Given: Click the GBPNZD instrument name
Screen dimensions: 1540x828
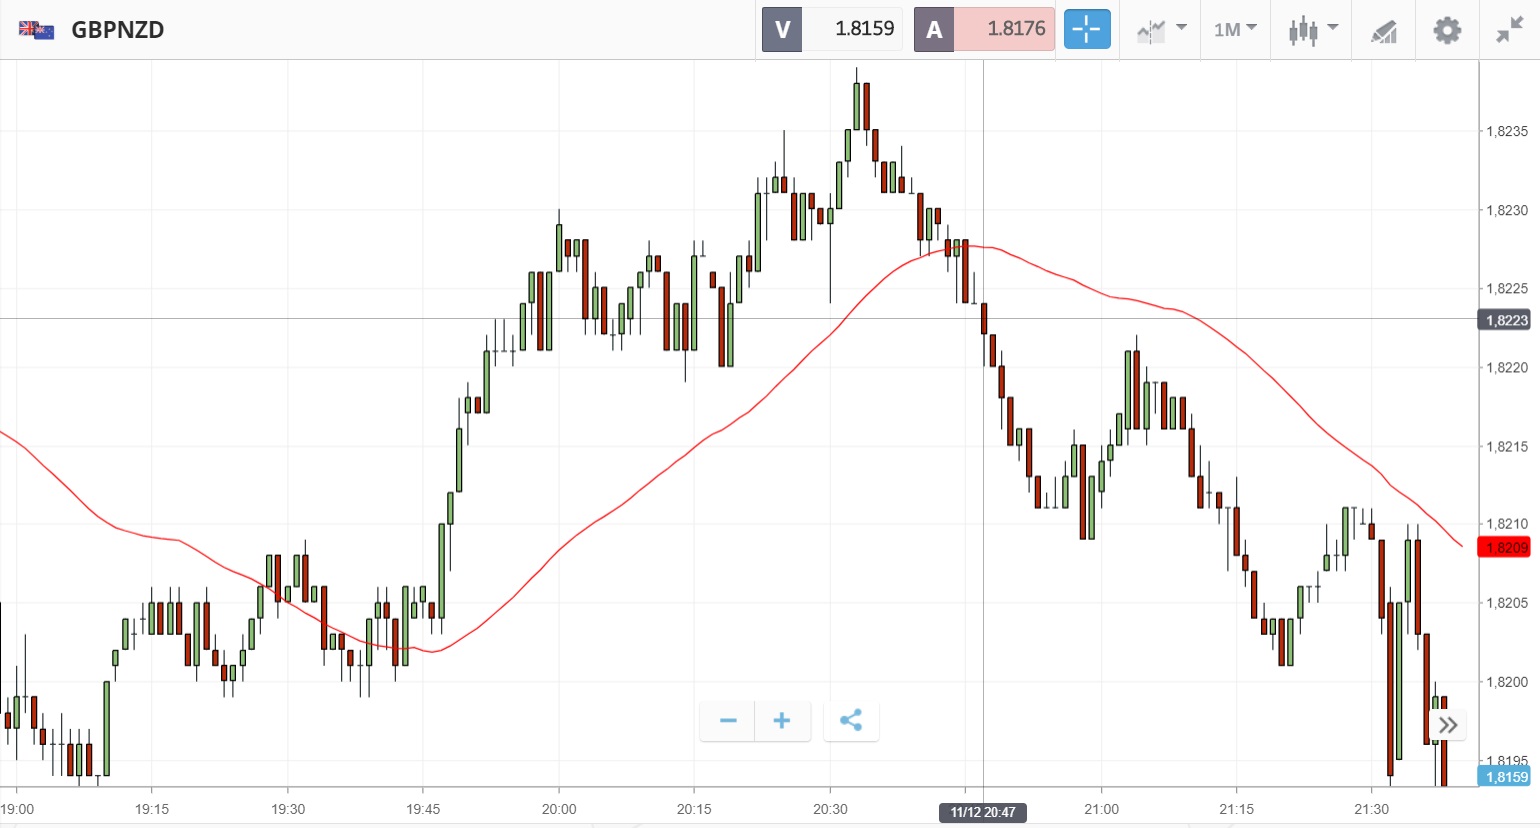Looking at the screenshot, I should [118, 30].
